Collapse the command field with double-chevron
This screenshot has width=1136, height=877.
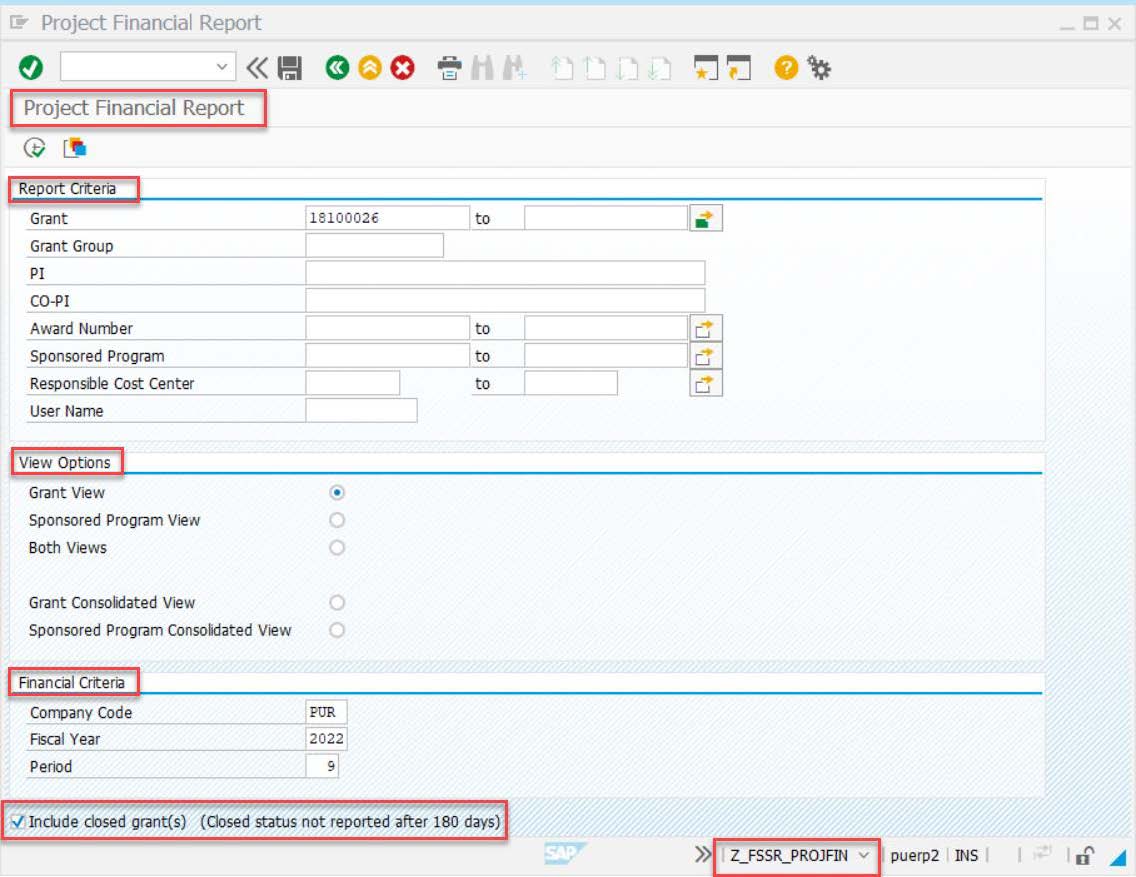pyautogui.click(x=256, y=68)
